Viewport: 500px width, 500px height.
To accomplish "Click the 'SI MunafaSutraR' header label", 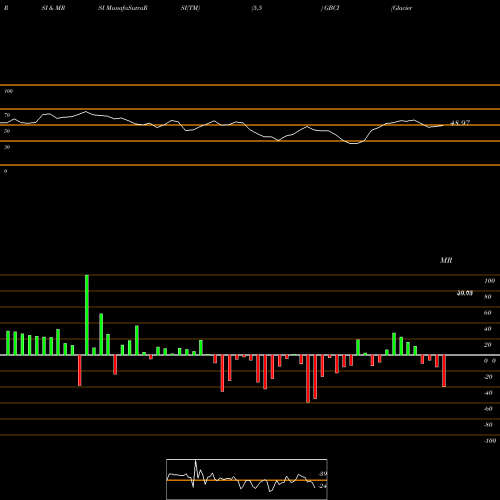I will tap(123, 8).
